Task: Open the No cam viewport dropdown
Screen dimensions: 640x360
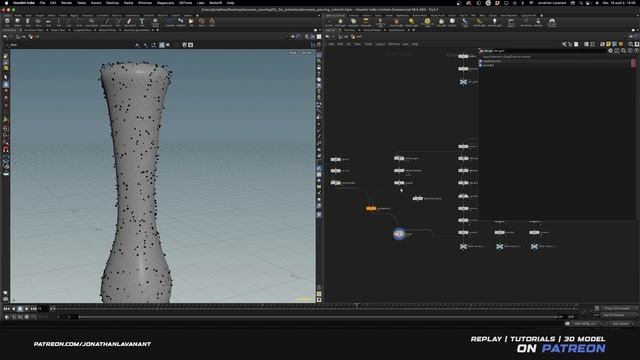Action: click(306, 53)
